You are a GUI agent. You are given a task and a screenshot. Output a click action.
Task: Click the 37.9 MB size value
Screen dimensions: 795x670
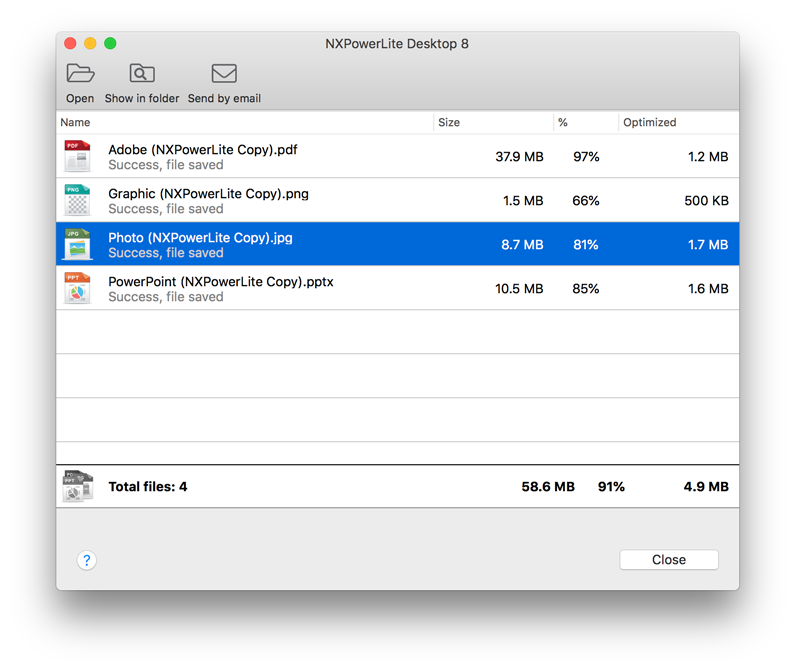pos(519,157)
